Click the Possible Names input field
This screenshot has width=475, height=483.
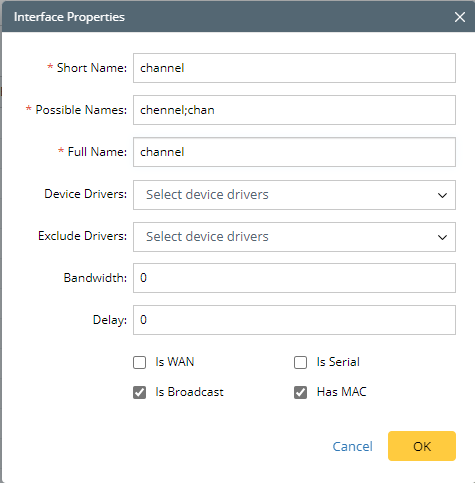click(294, 110)
